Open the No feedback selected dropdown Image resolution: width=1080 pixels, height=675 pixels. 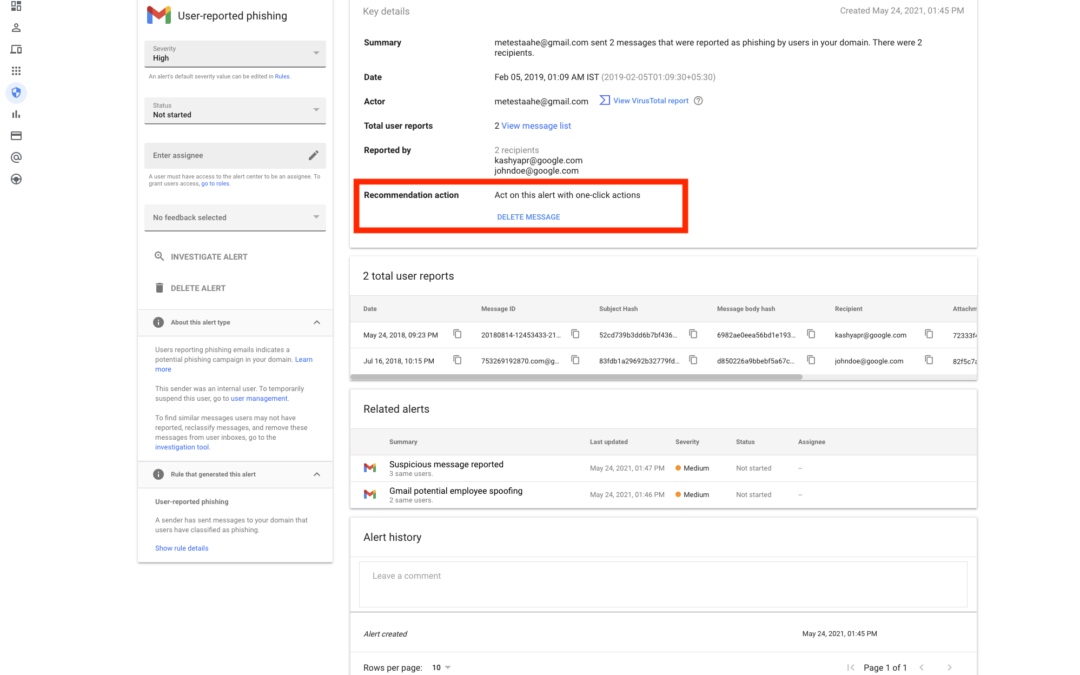(235, 218)
